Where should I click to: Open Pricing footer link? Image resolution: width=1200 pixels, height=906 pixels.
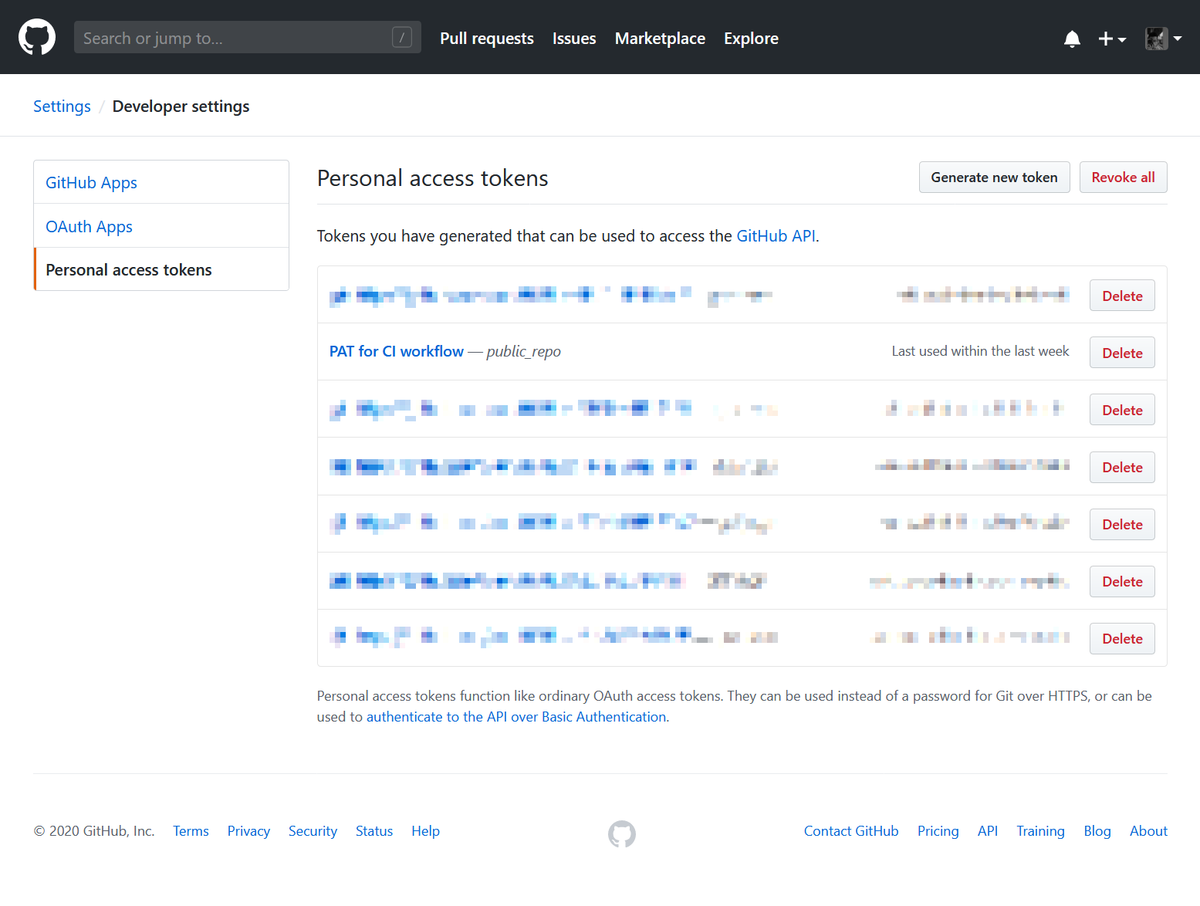[938, 831]
